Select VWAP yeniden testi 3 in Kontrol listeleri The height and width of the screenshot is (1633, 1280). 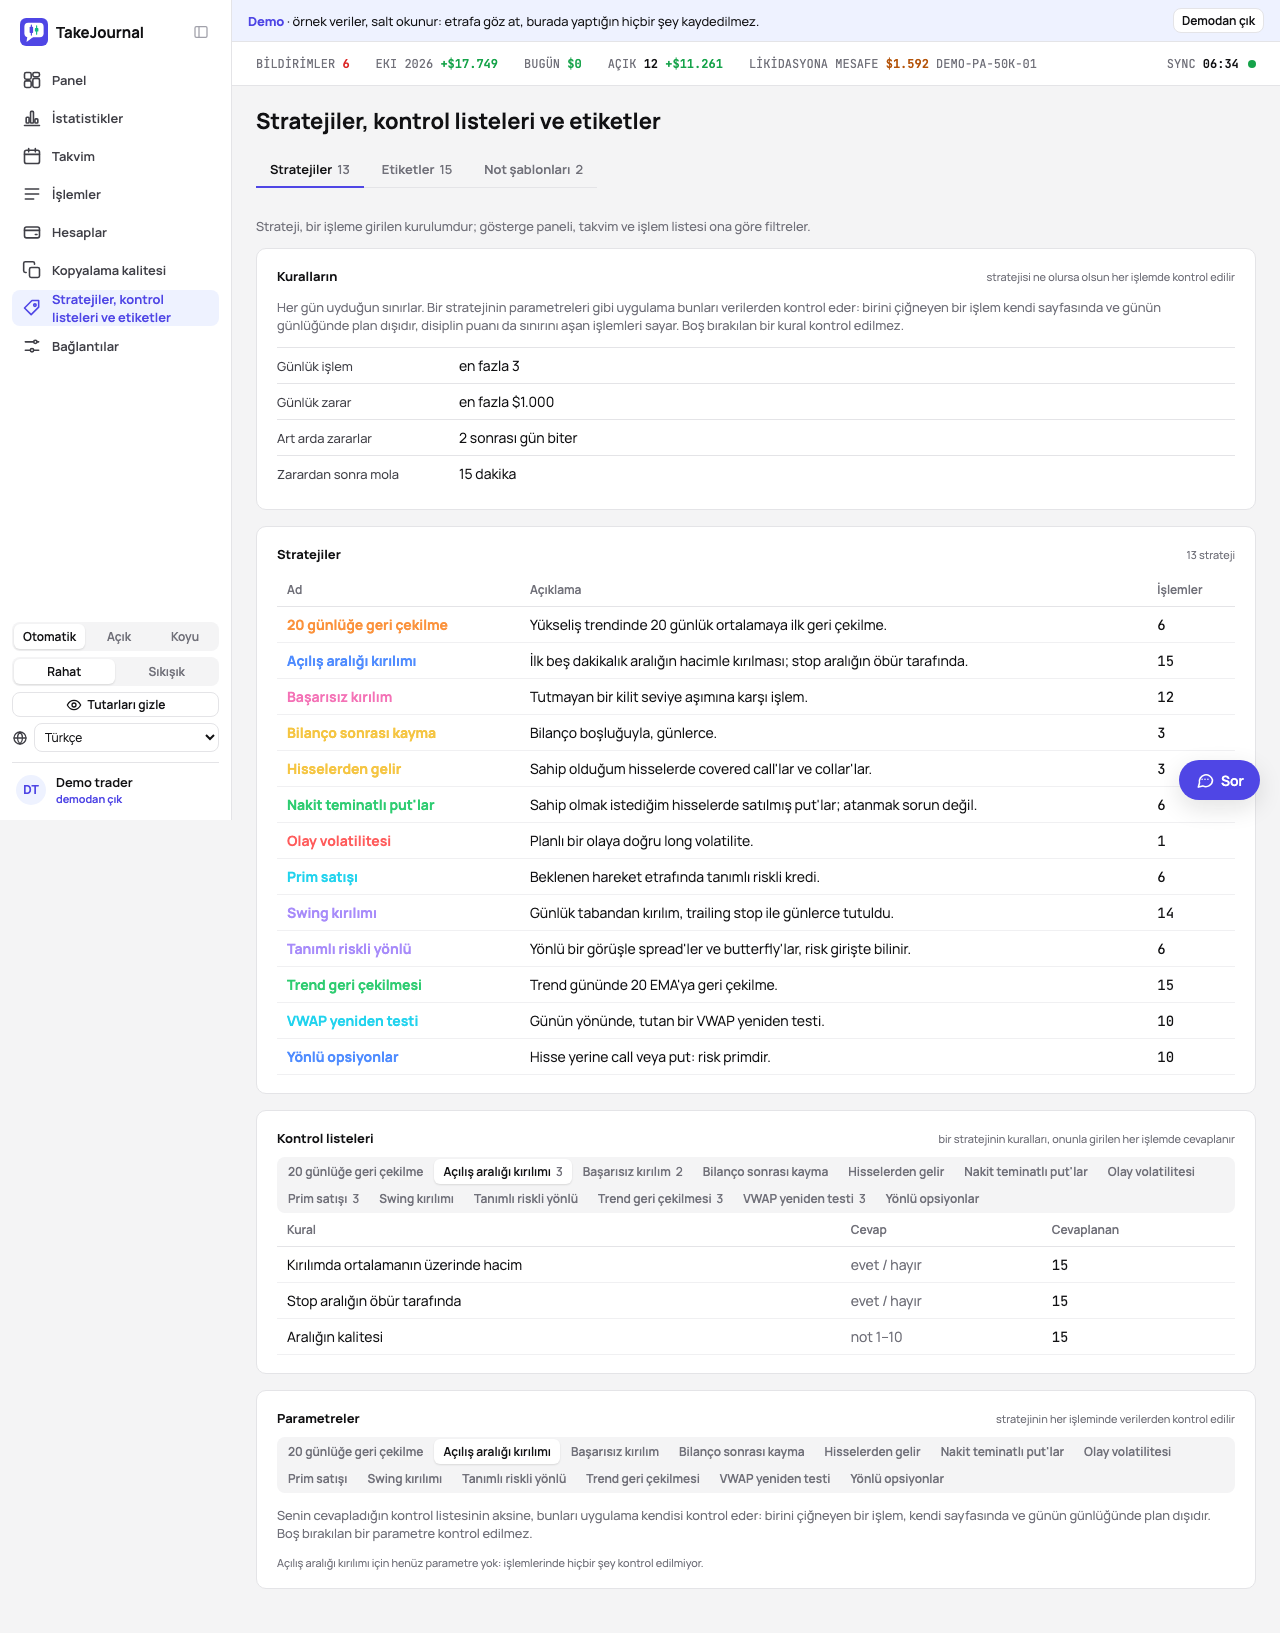[804, 1199]
